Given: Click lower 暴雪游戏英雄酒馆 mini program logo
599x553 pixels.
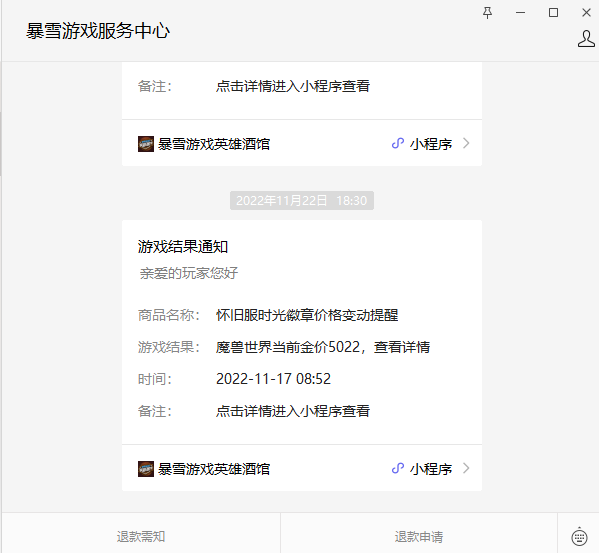Looking at the screenshot, I should 146,469.
